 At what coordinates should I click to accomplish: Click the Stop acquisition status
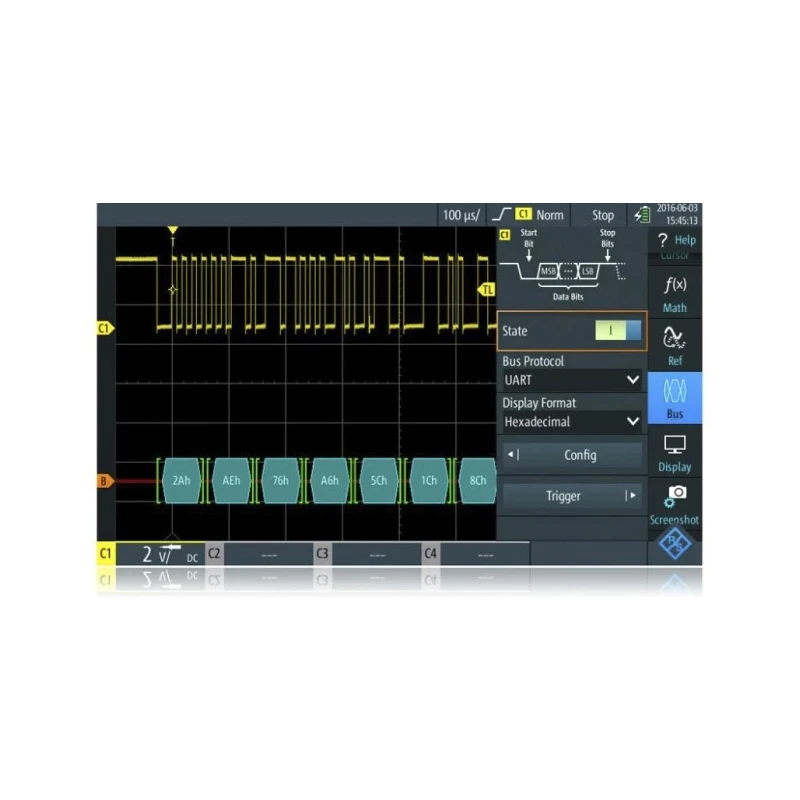coord(603,215)
